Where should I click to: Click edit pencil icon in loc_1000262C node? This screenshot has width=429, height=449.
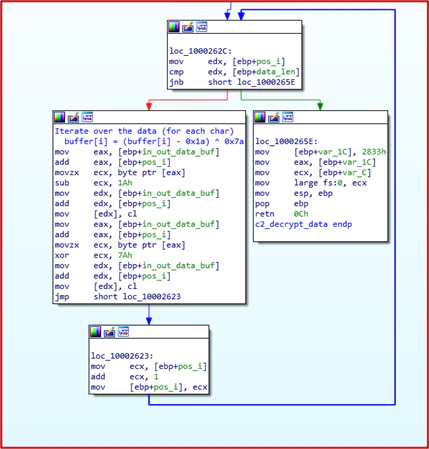click(x=188, y=27)
